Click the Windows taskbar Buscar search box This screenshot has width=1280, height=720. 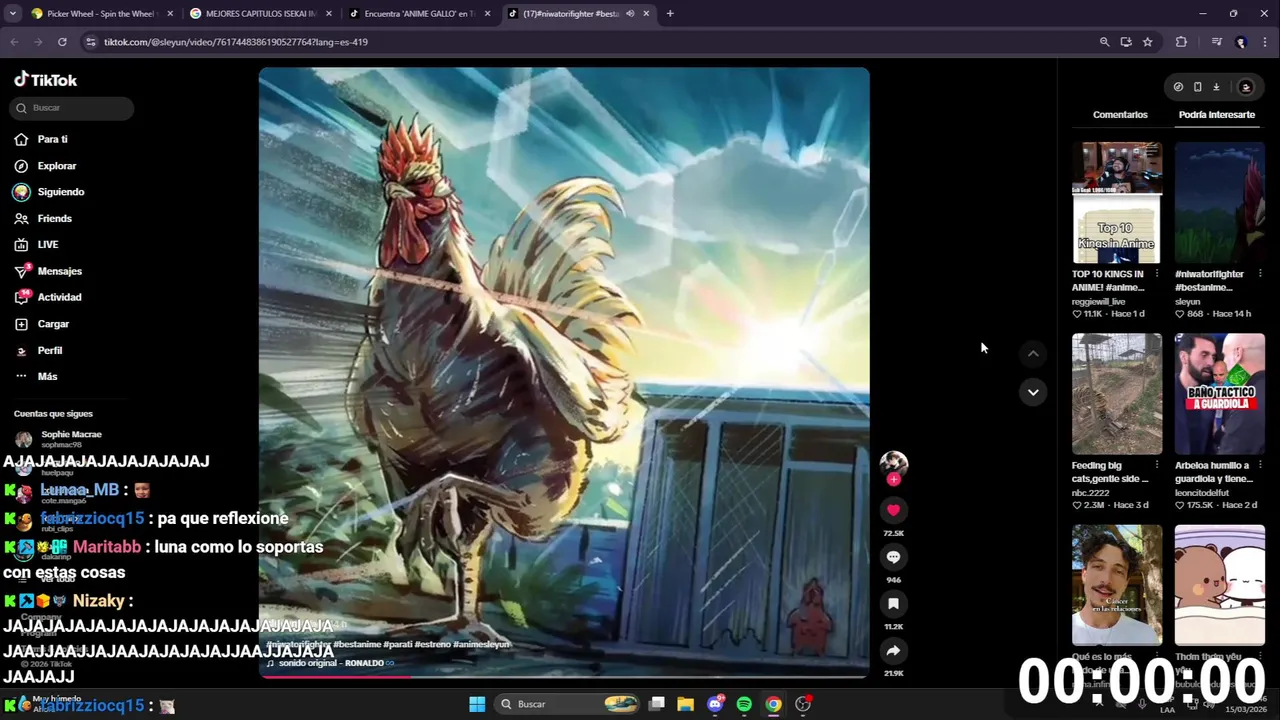click(x=568, y=704)
